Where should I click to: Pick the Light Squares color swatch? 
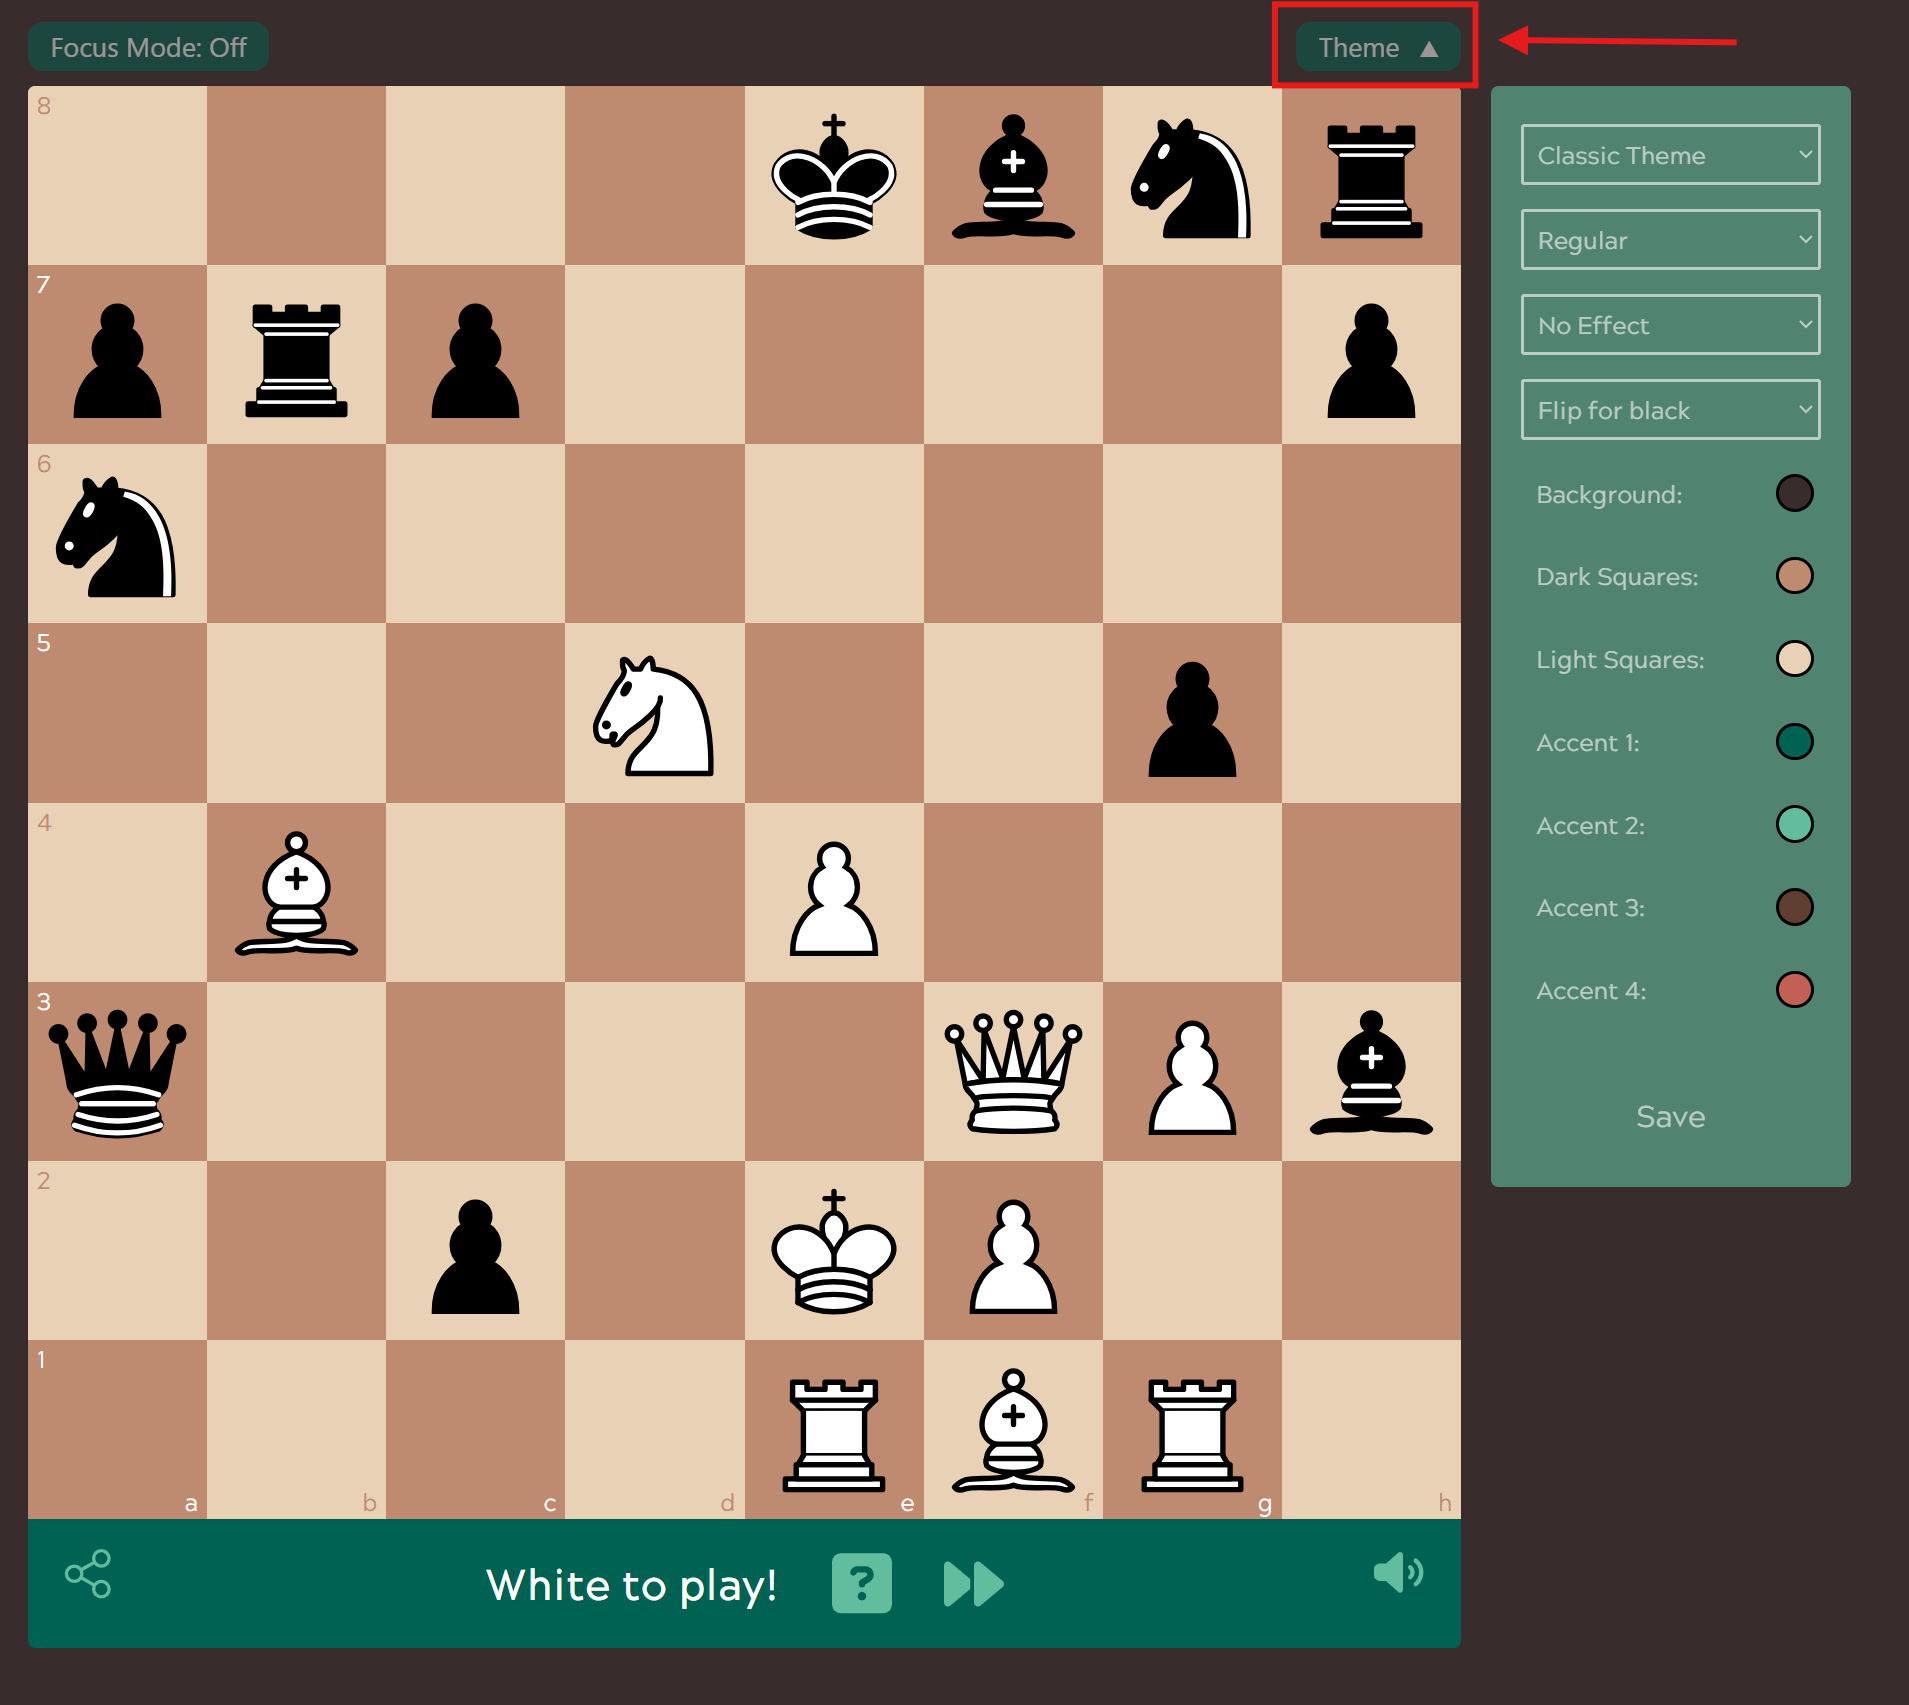point(1795,659)
